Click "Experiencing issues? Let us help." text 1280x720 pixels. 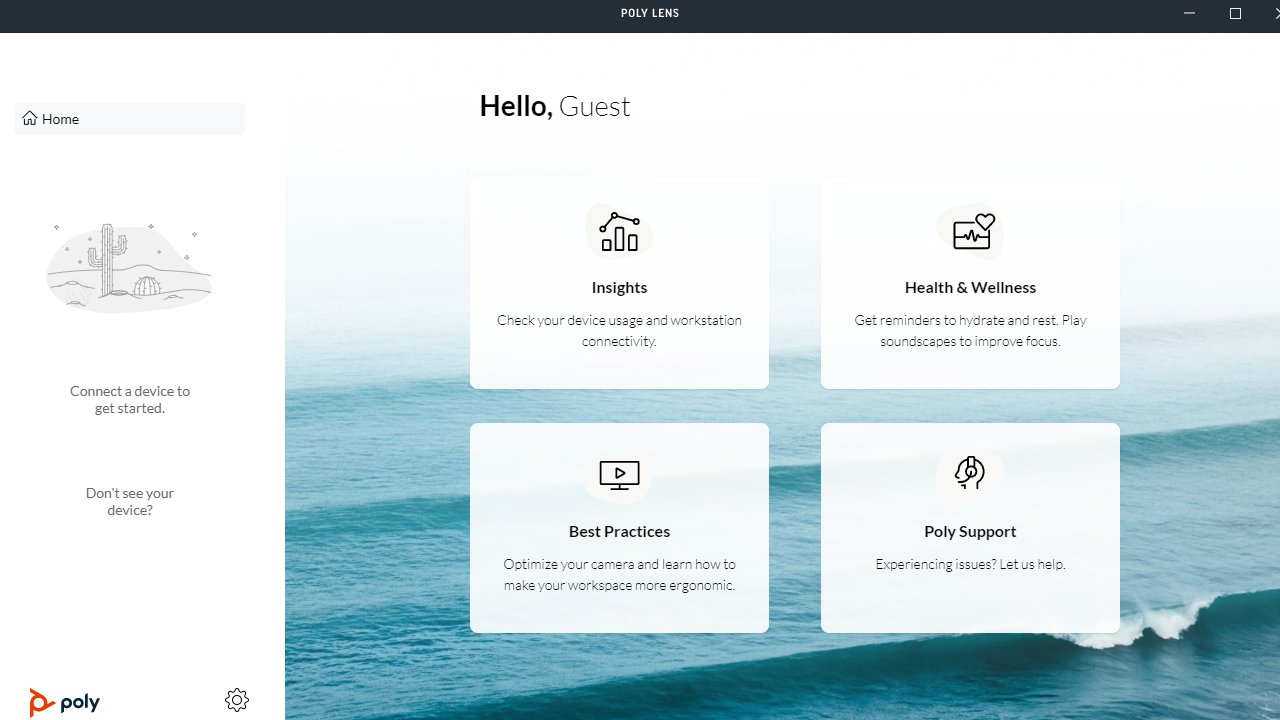970,564
